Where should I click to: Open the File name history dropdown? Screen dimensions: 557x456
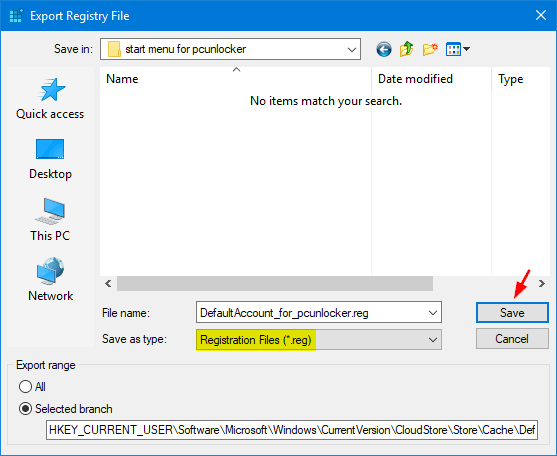point(433,313)
